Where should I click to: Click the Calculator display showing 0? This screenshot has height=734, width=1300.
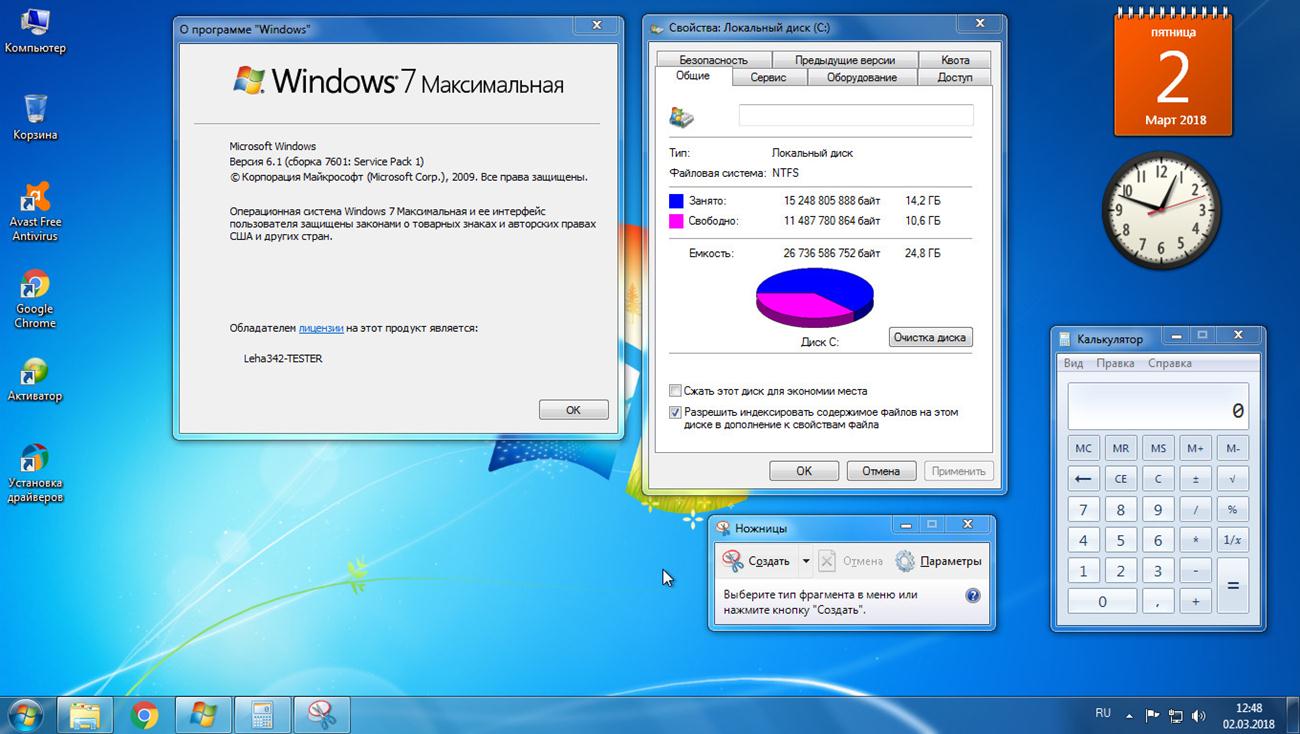click(1158, 407)
